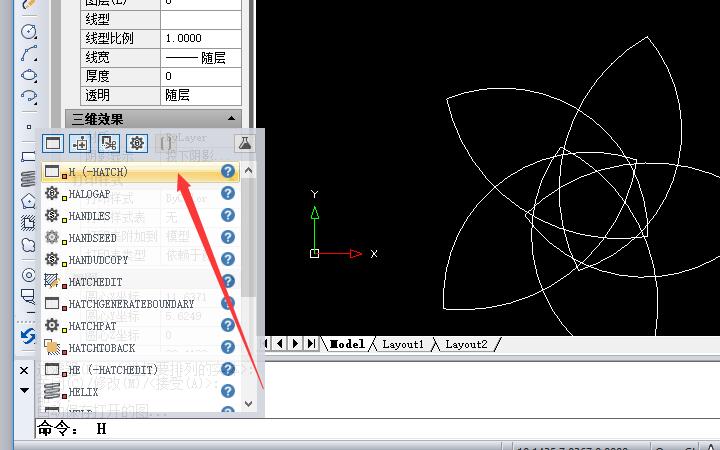
Task: Choose HATCHGENERATEBOUNDARY from the suggestions
Action: pos(130,303)
